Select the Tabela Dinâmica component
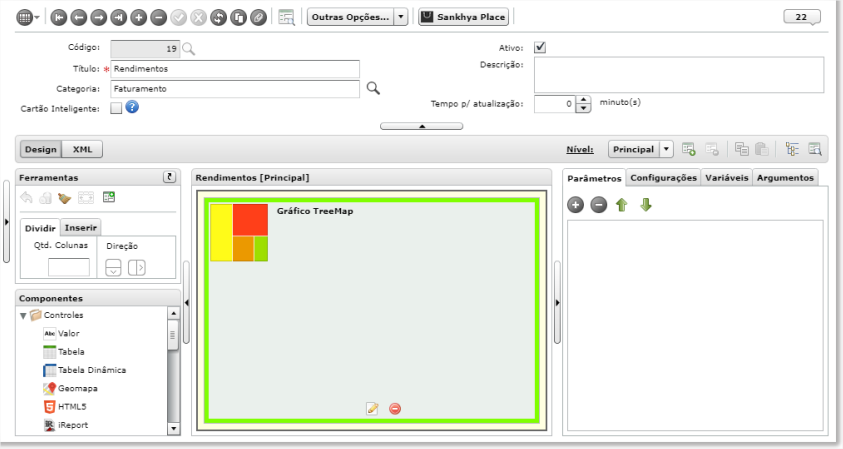 (84, 370)
